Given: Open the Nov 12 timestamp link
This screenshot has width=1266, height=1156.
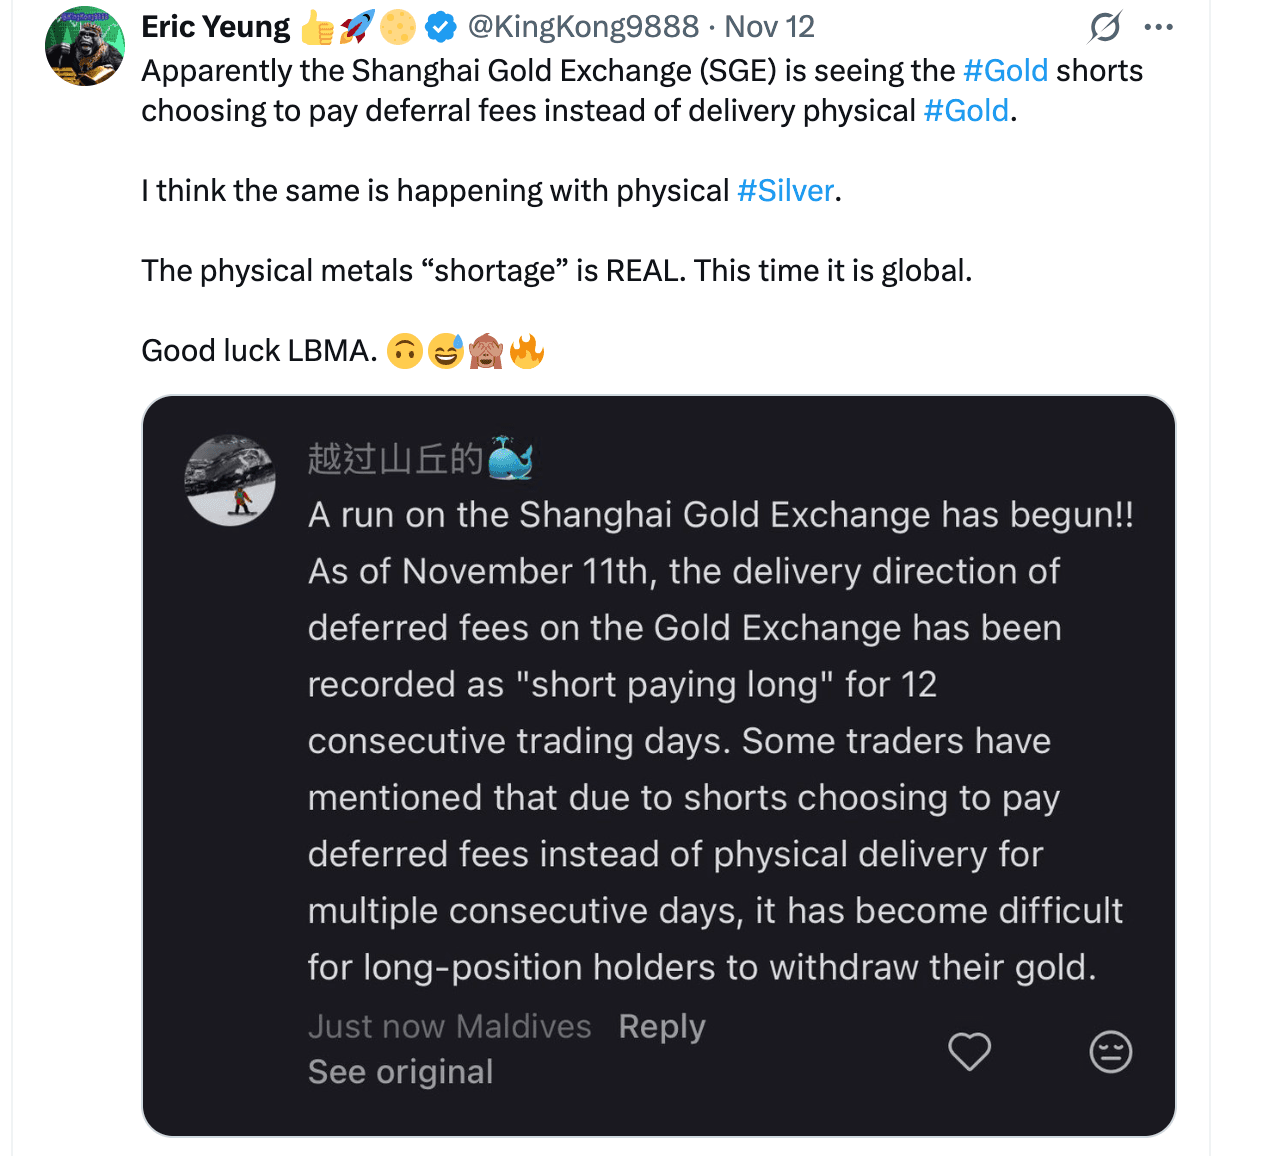Looking at the screenshot, I should (769, 27).
